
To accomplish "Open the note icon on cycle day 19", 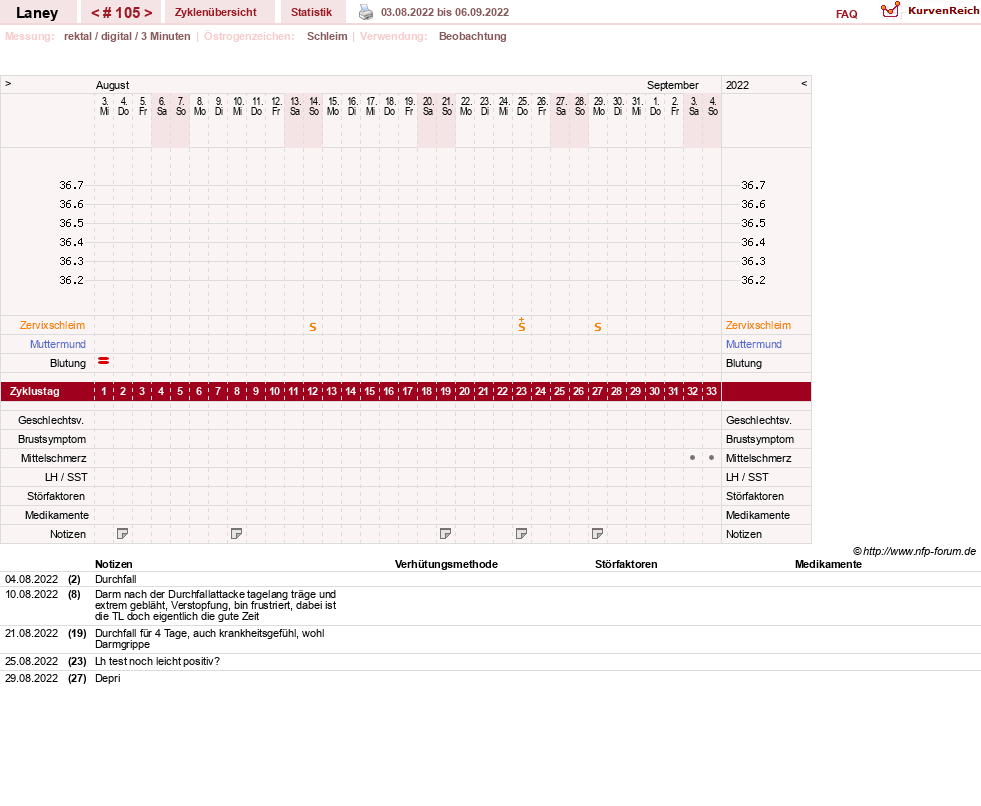I will (445, 534).
